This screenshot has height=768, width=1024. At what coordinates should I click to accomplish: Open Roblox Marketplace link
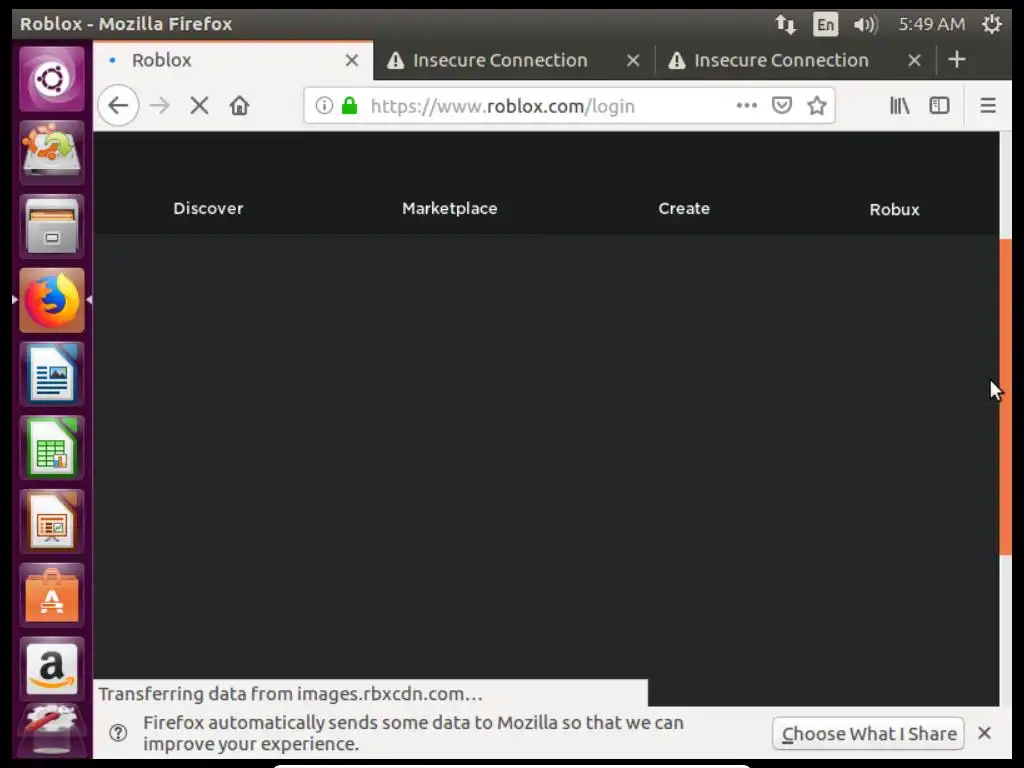click(449, 208)
